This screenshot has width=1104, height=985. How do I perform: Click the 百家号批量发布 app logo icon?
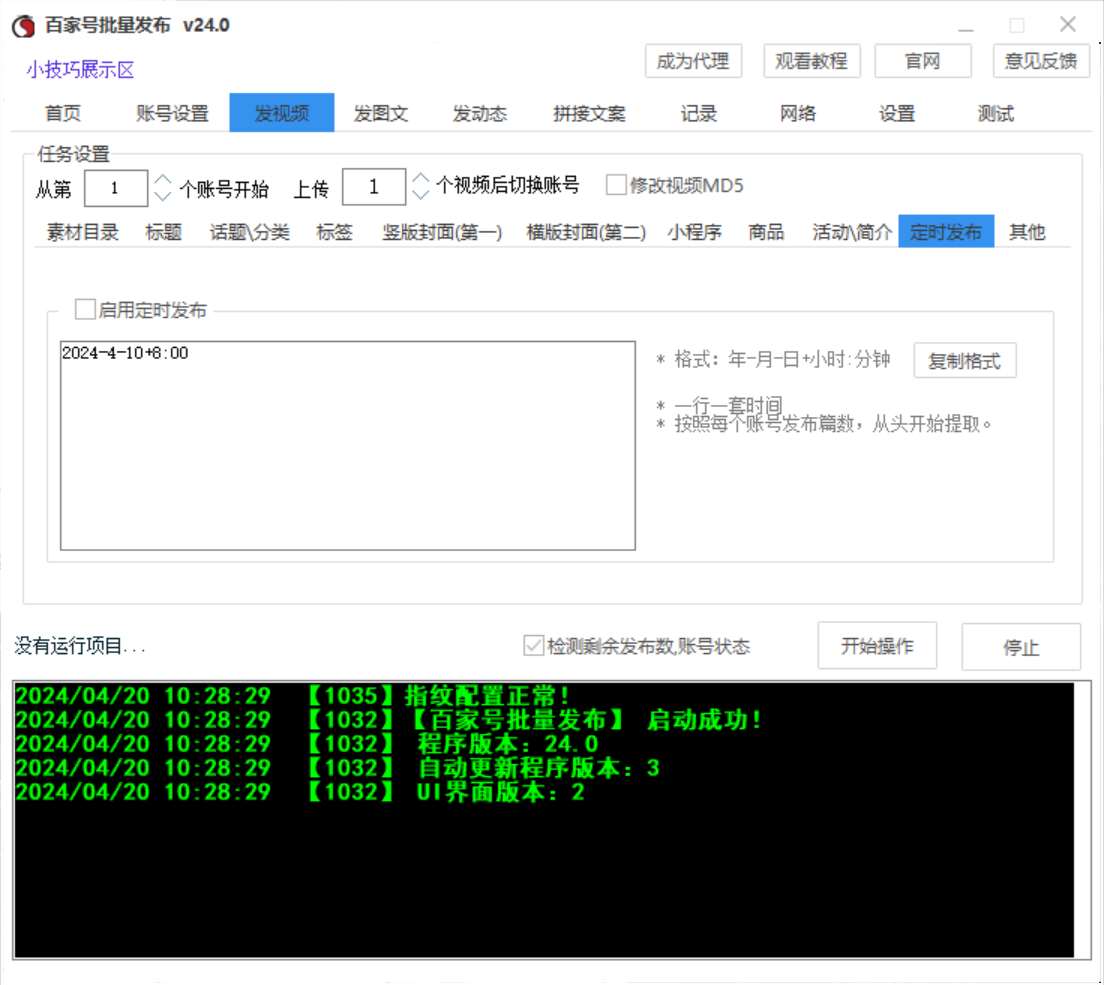[x=23, y=25]
